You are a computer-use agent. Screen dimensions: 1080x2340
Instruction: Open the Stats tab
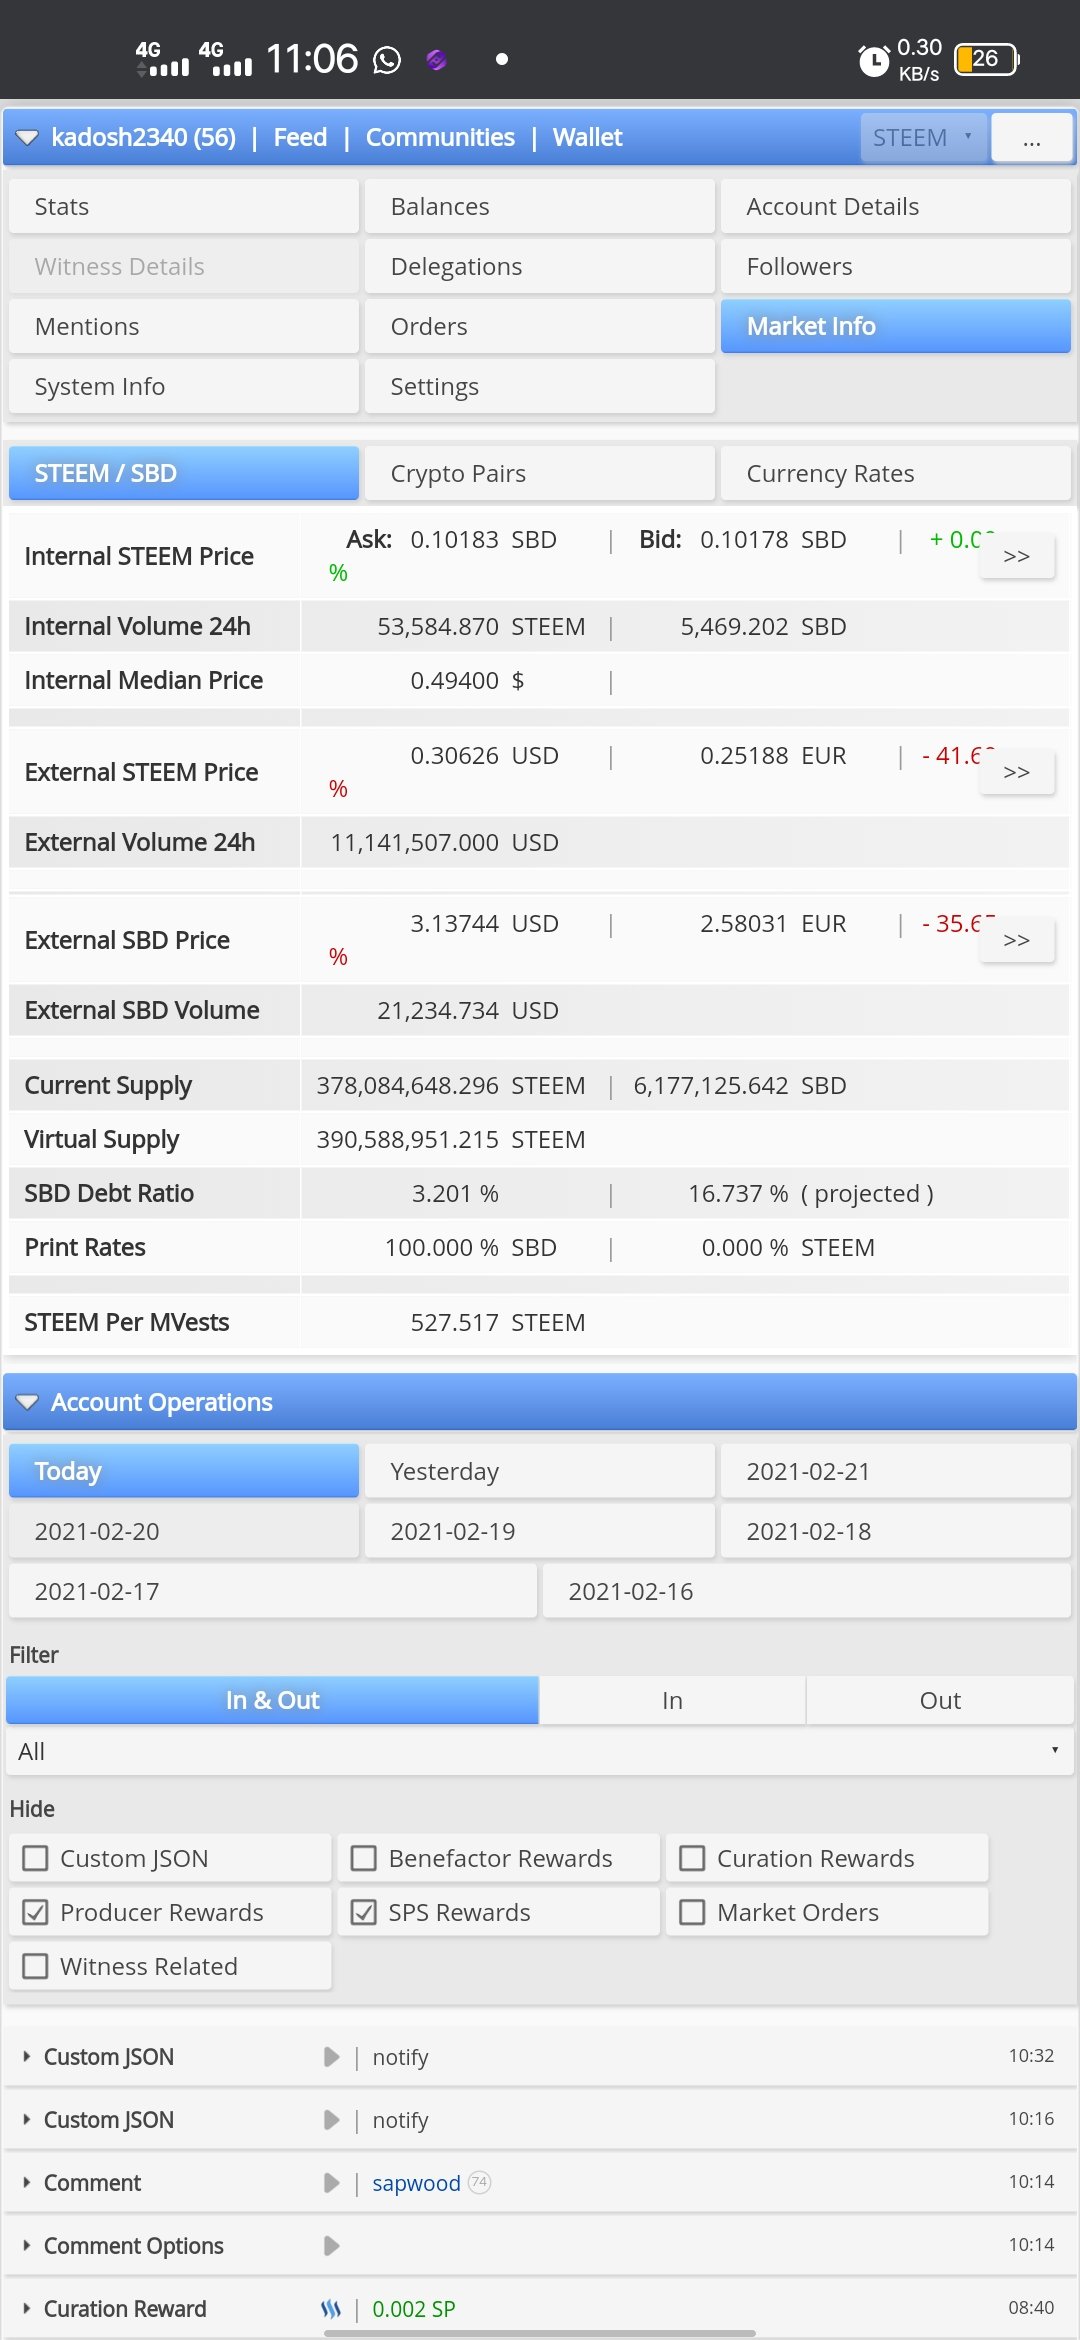[184, 207]
